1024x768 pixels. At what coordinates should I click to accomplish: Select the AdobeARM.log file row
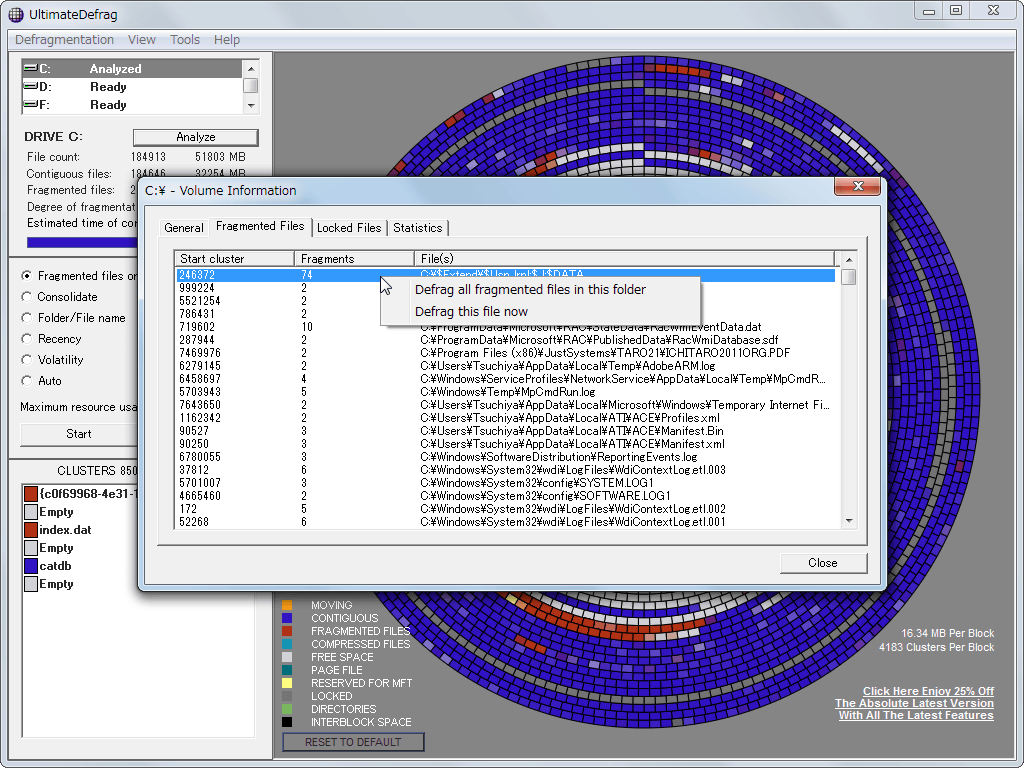[x=505, y=366]
